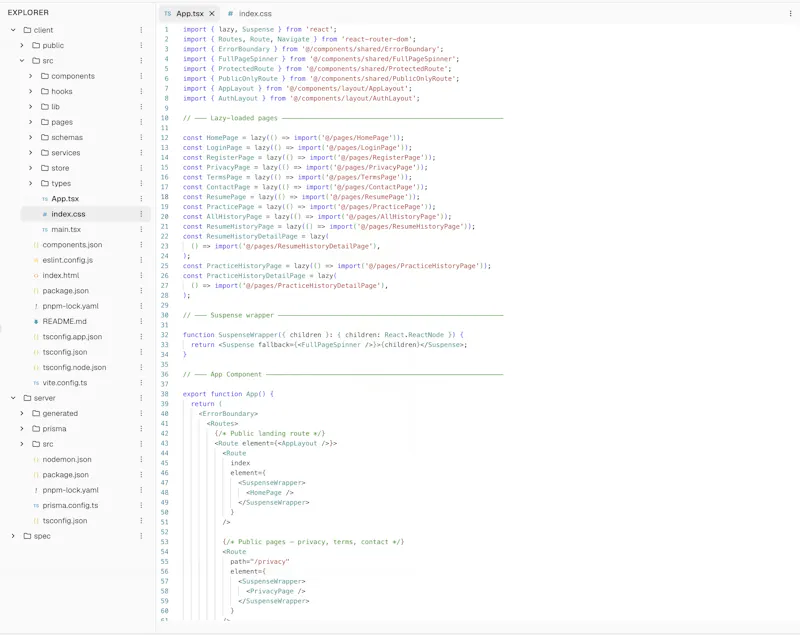
Task: Expand the spec folder chevron
Action: [13, 536]
